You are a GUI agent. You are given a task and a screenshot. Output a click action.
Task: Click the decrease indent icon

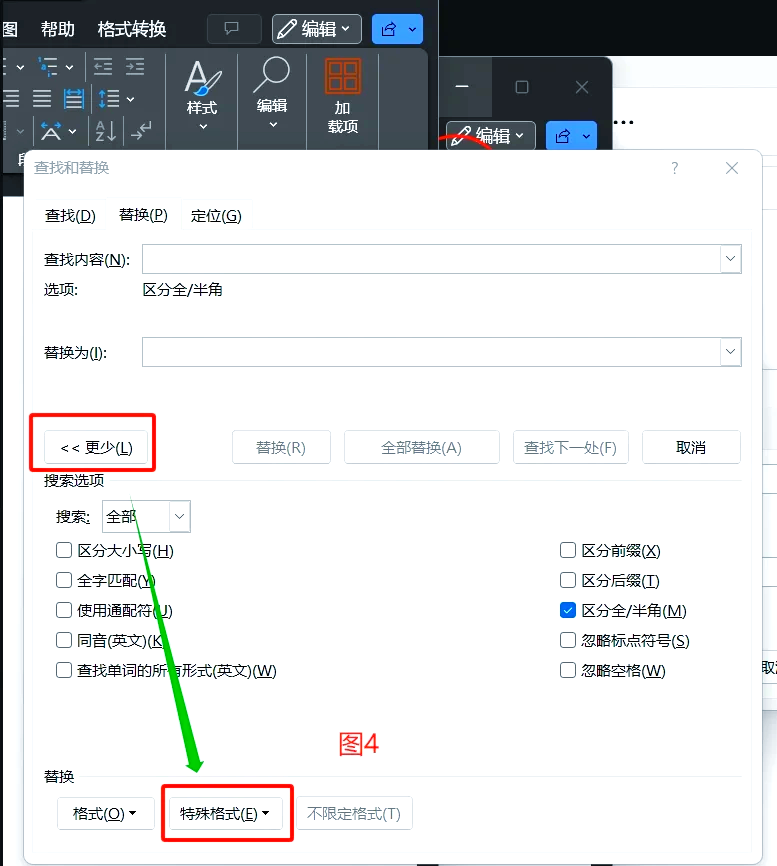coord(103,67)
